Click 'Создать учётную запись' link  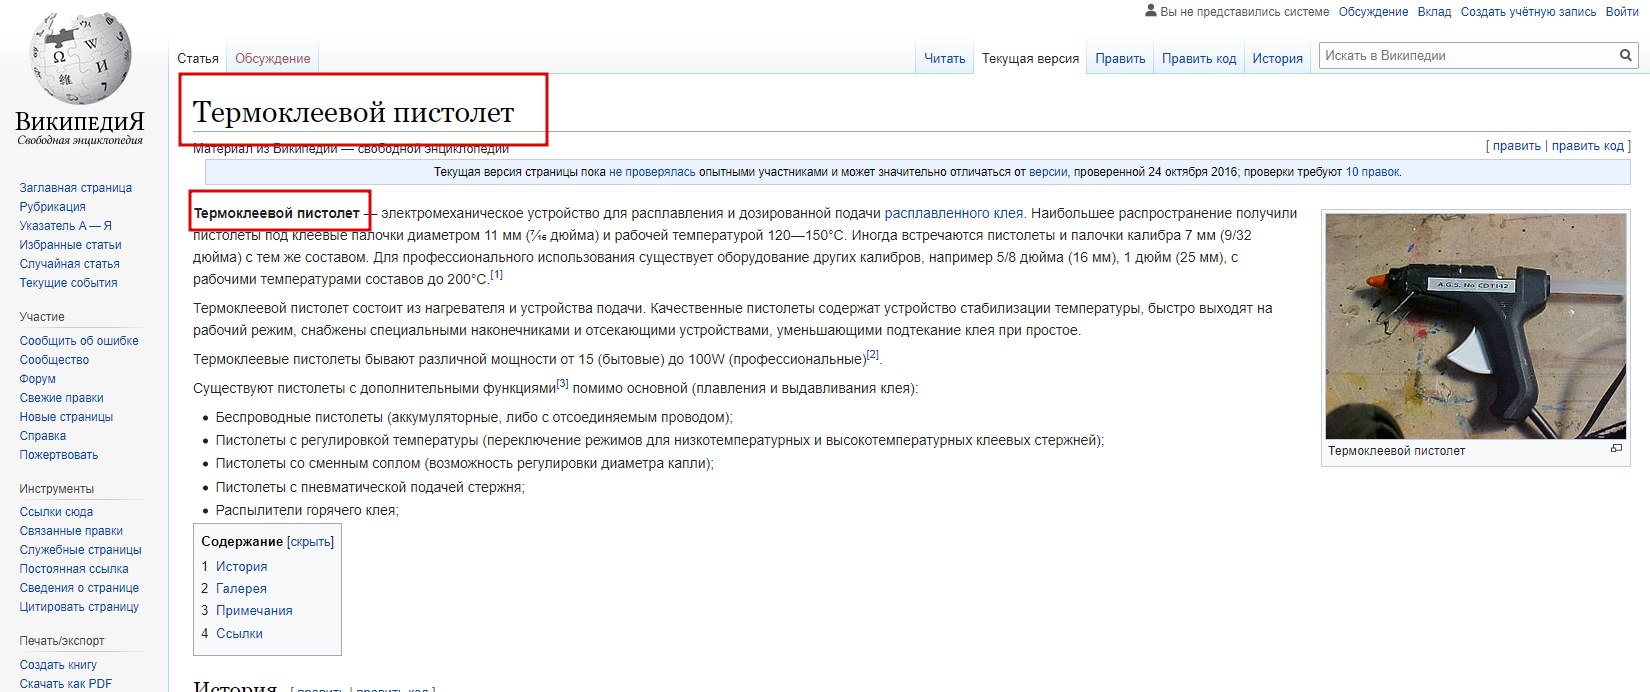pyautogui.click(x=1528, y=12)
